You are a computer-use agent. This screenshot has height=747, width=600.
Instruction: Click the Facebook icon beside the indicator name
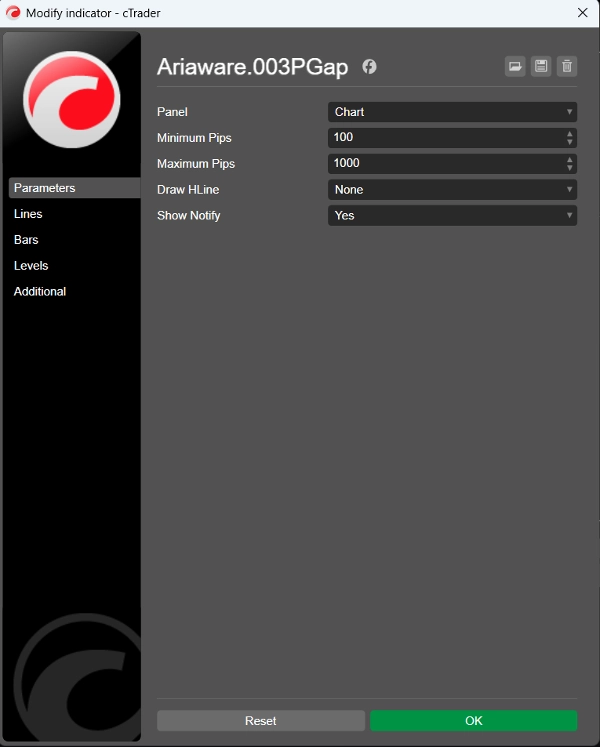369,67
